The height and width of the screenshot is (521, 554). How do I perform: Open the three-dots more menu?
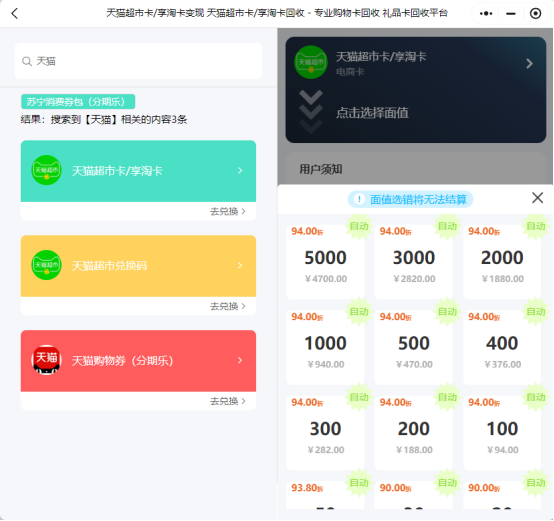coord(486,13)
